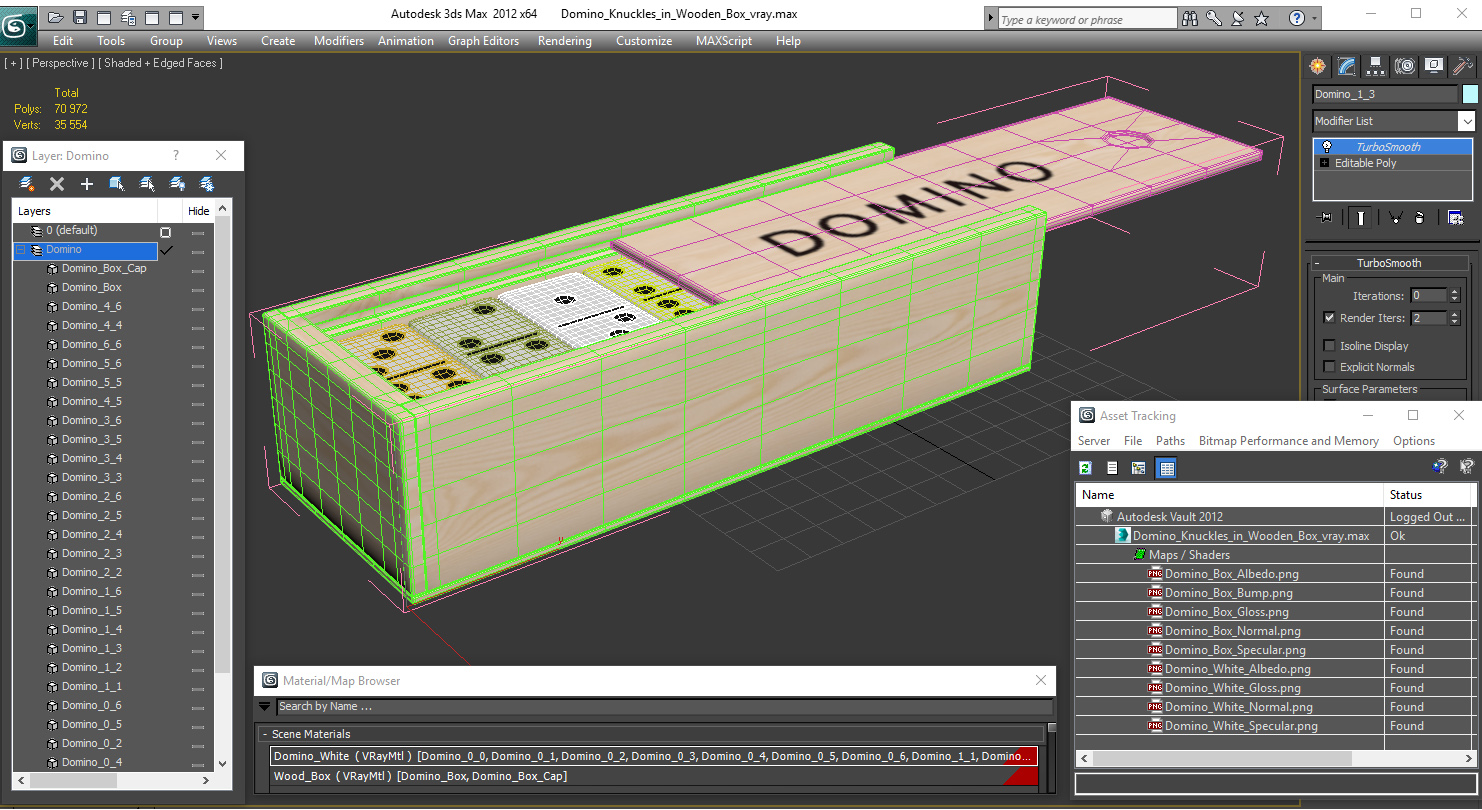
Task: Collapse the Scene Materials section
Action: coord(265,734)
